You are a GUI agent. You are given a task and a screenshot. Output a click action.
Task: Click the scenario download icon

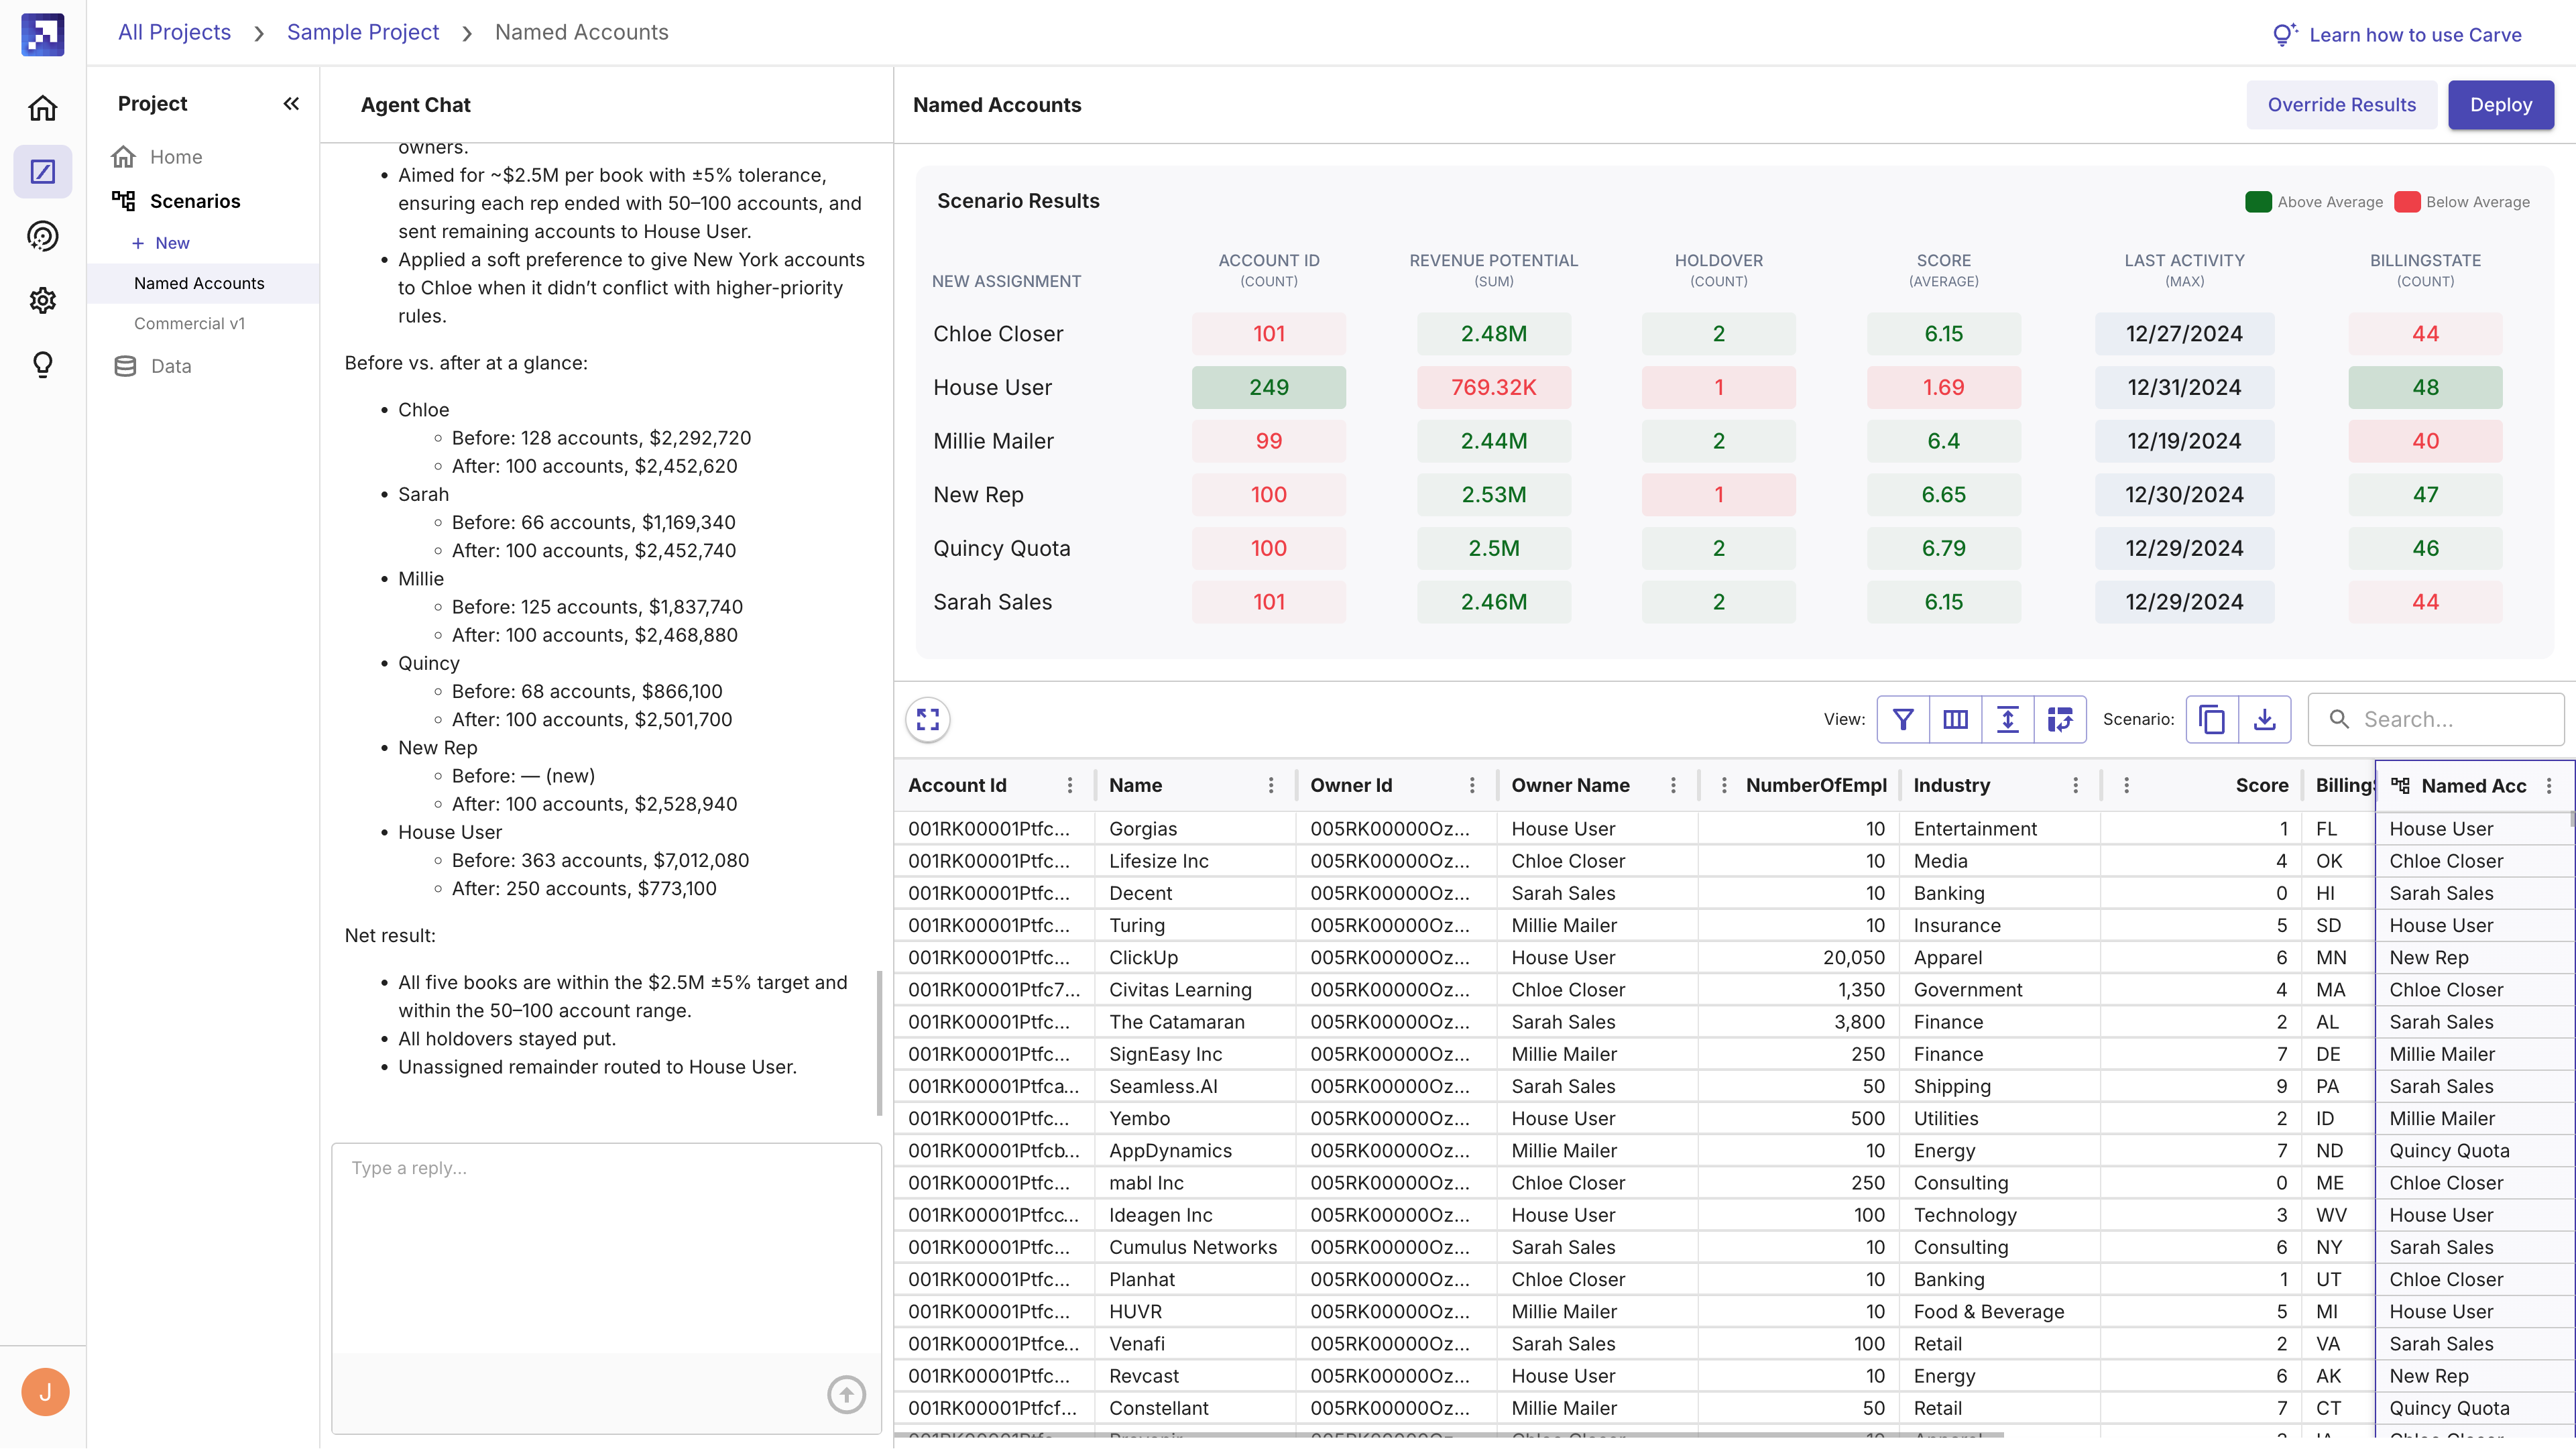coord(2264,719)
